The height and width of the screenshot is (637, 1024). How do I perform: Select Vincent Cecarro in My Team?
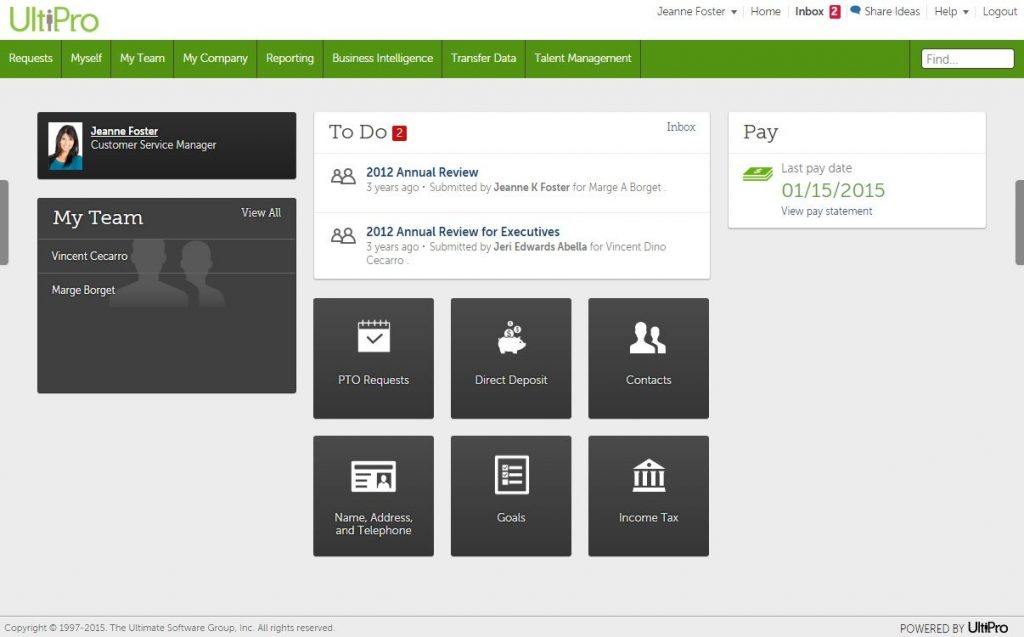(x=90, y=256)
